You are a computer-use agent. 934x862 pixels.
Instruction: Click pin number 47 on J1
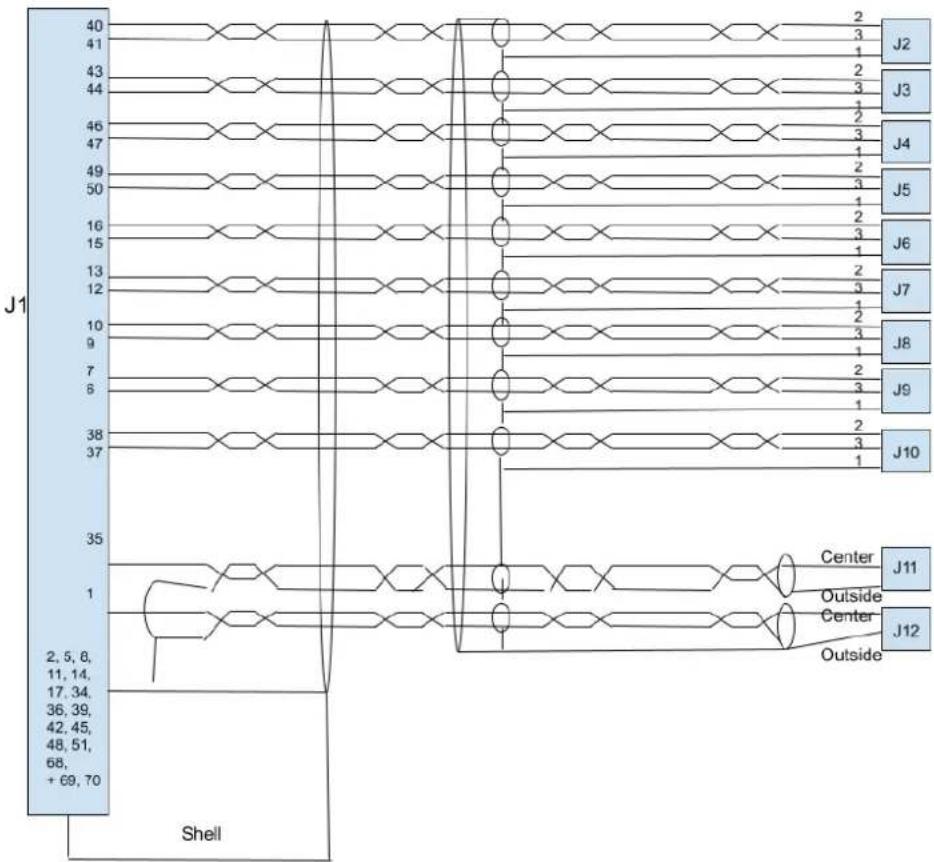pos(95,144)
